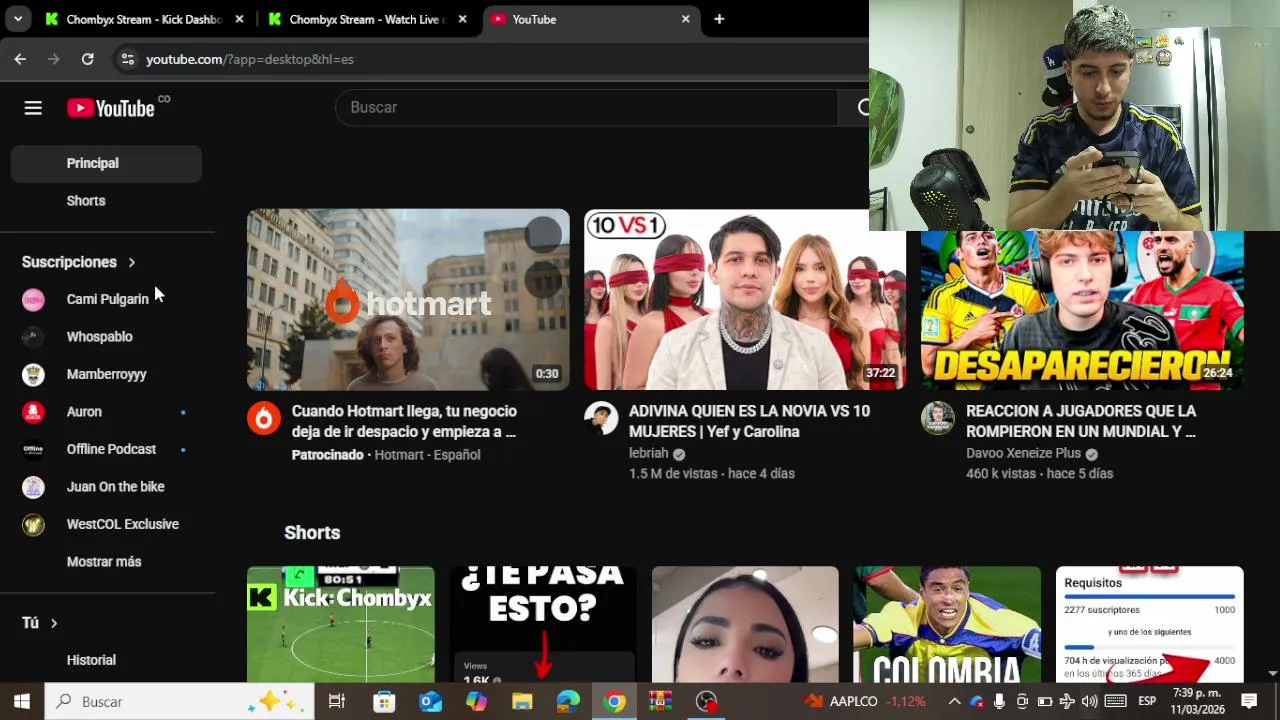View site information icon in address bar
Viewport: 1280px width, 720px height.
point(127,59)
